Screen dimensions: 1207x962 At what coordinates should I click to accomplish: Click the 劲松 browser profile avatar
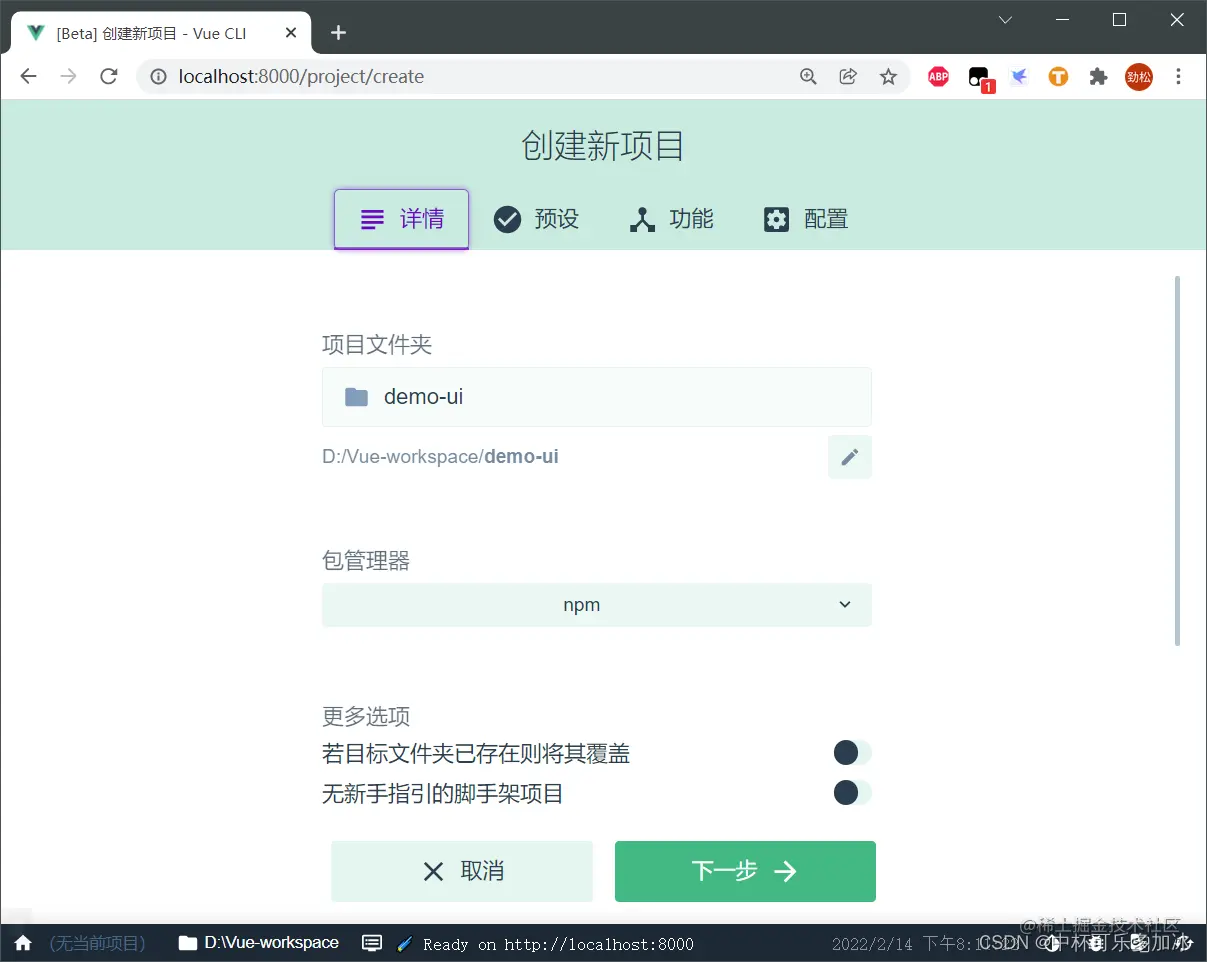(1139, 76)
